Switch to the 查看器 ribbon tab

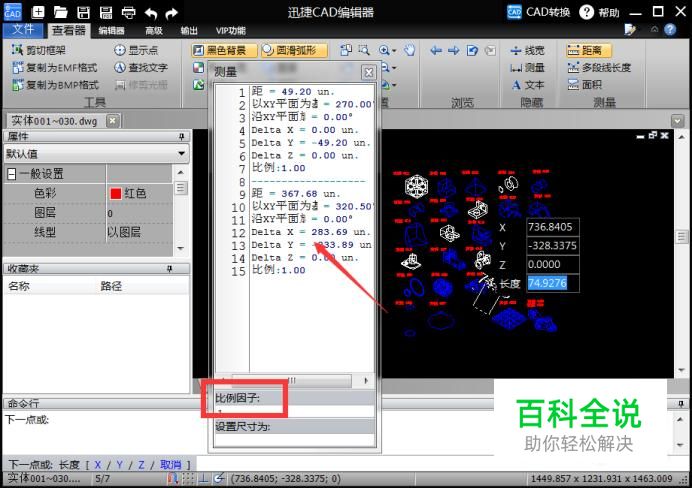pos(68,30)
